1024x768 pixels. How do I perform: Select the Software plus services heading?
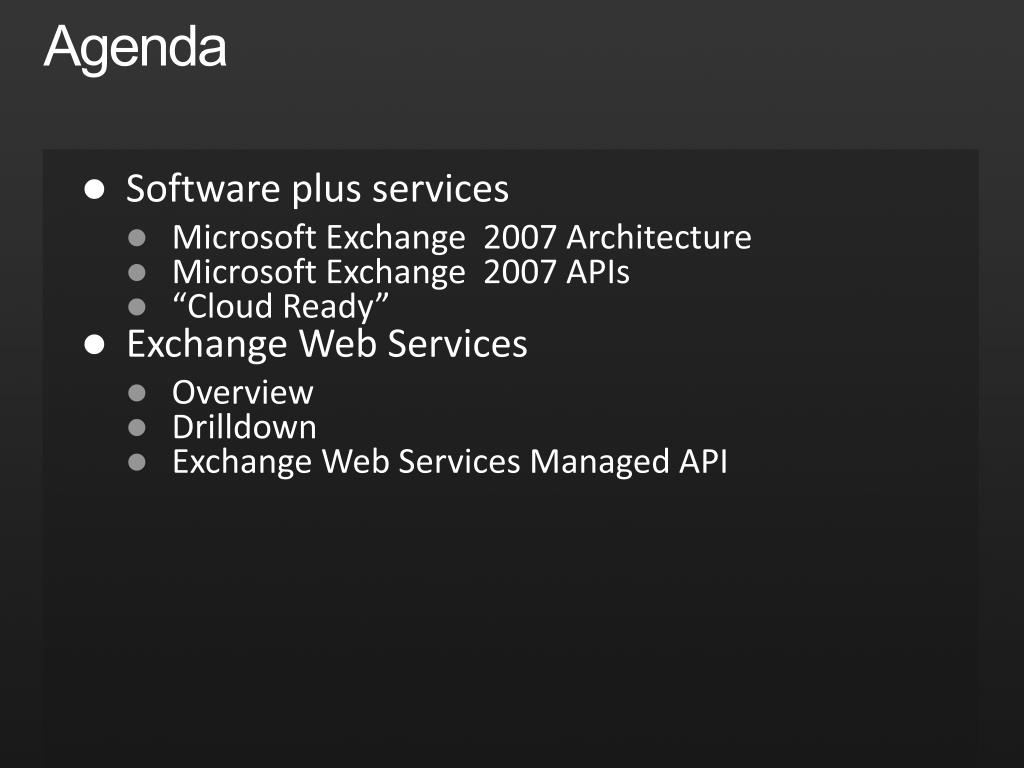click(x=317, y=189)
